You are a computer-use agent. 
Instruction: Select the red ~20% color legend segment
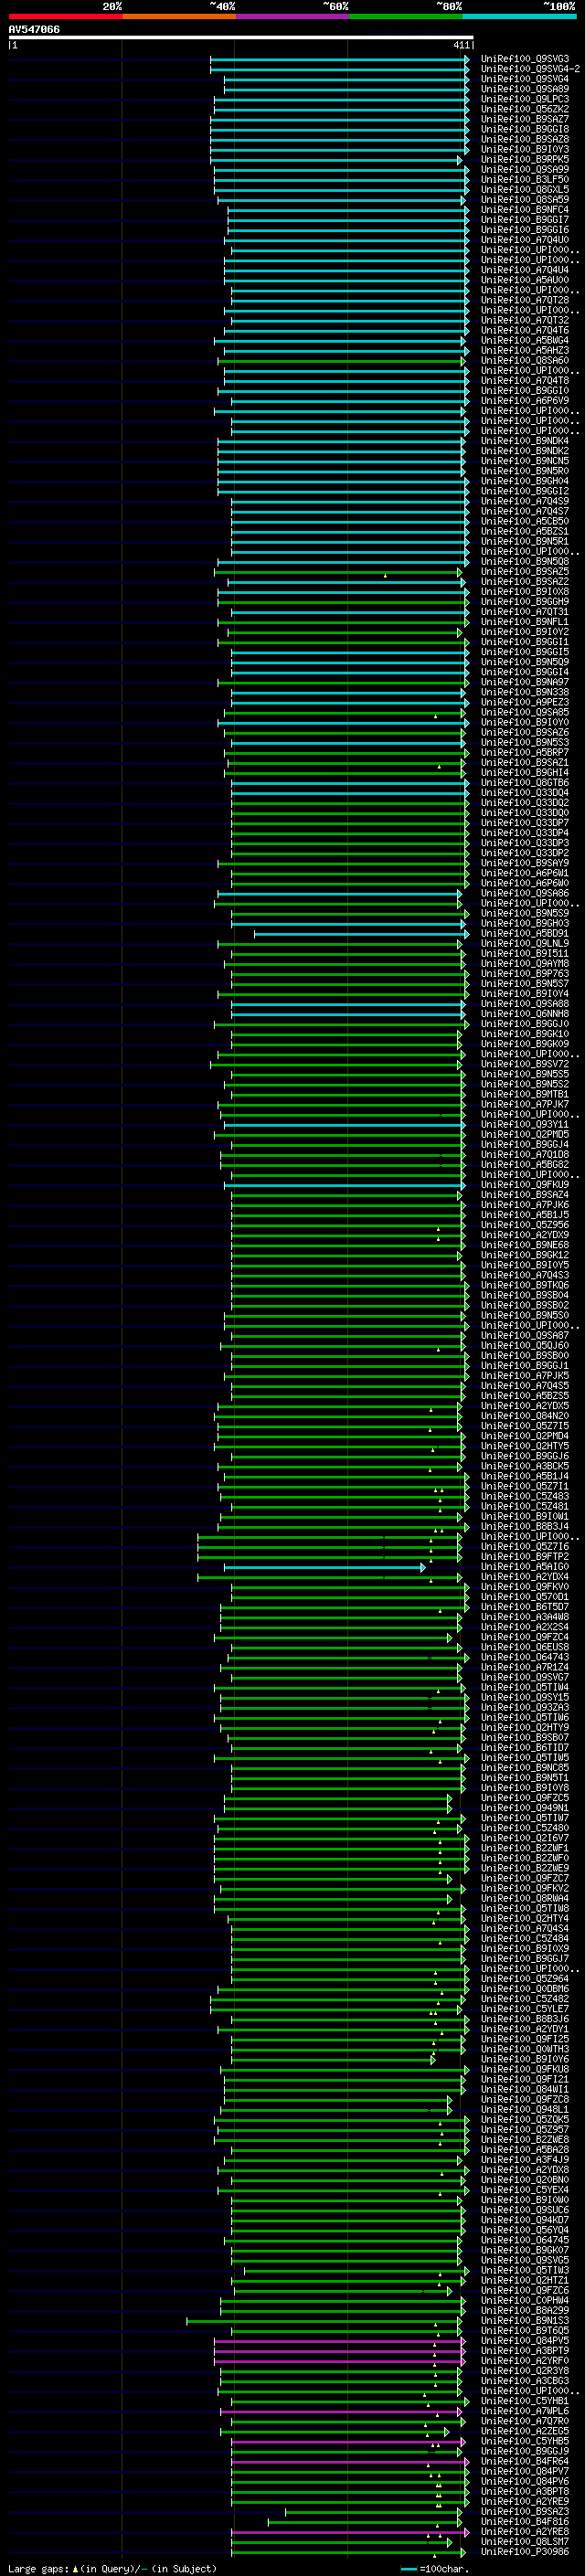(x=65, y=17)
